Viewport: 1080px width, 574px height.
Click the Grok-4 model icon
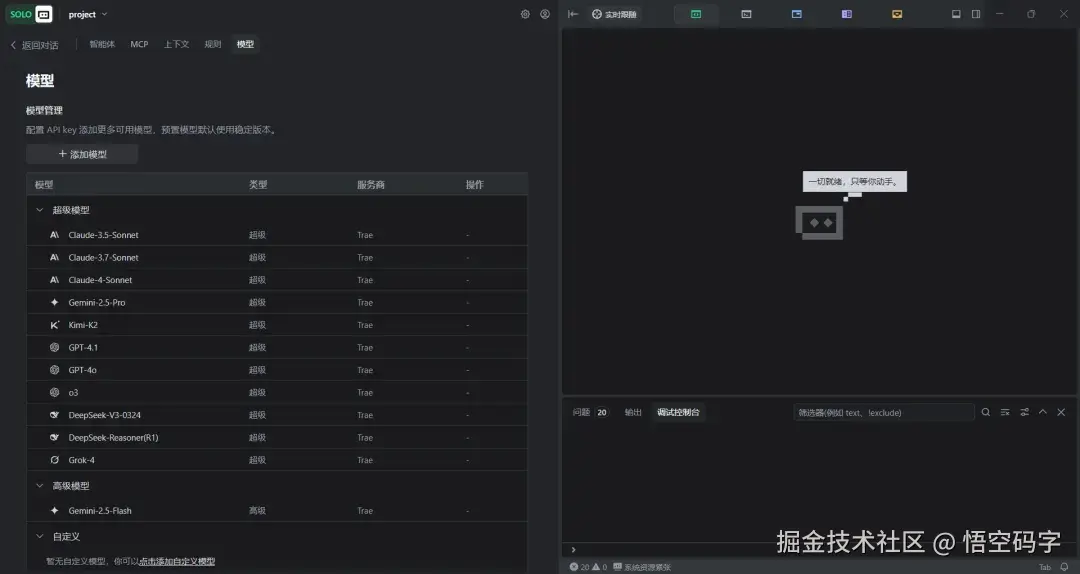point(54,460)
